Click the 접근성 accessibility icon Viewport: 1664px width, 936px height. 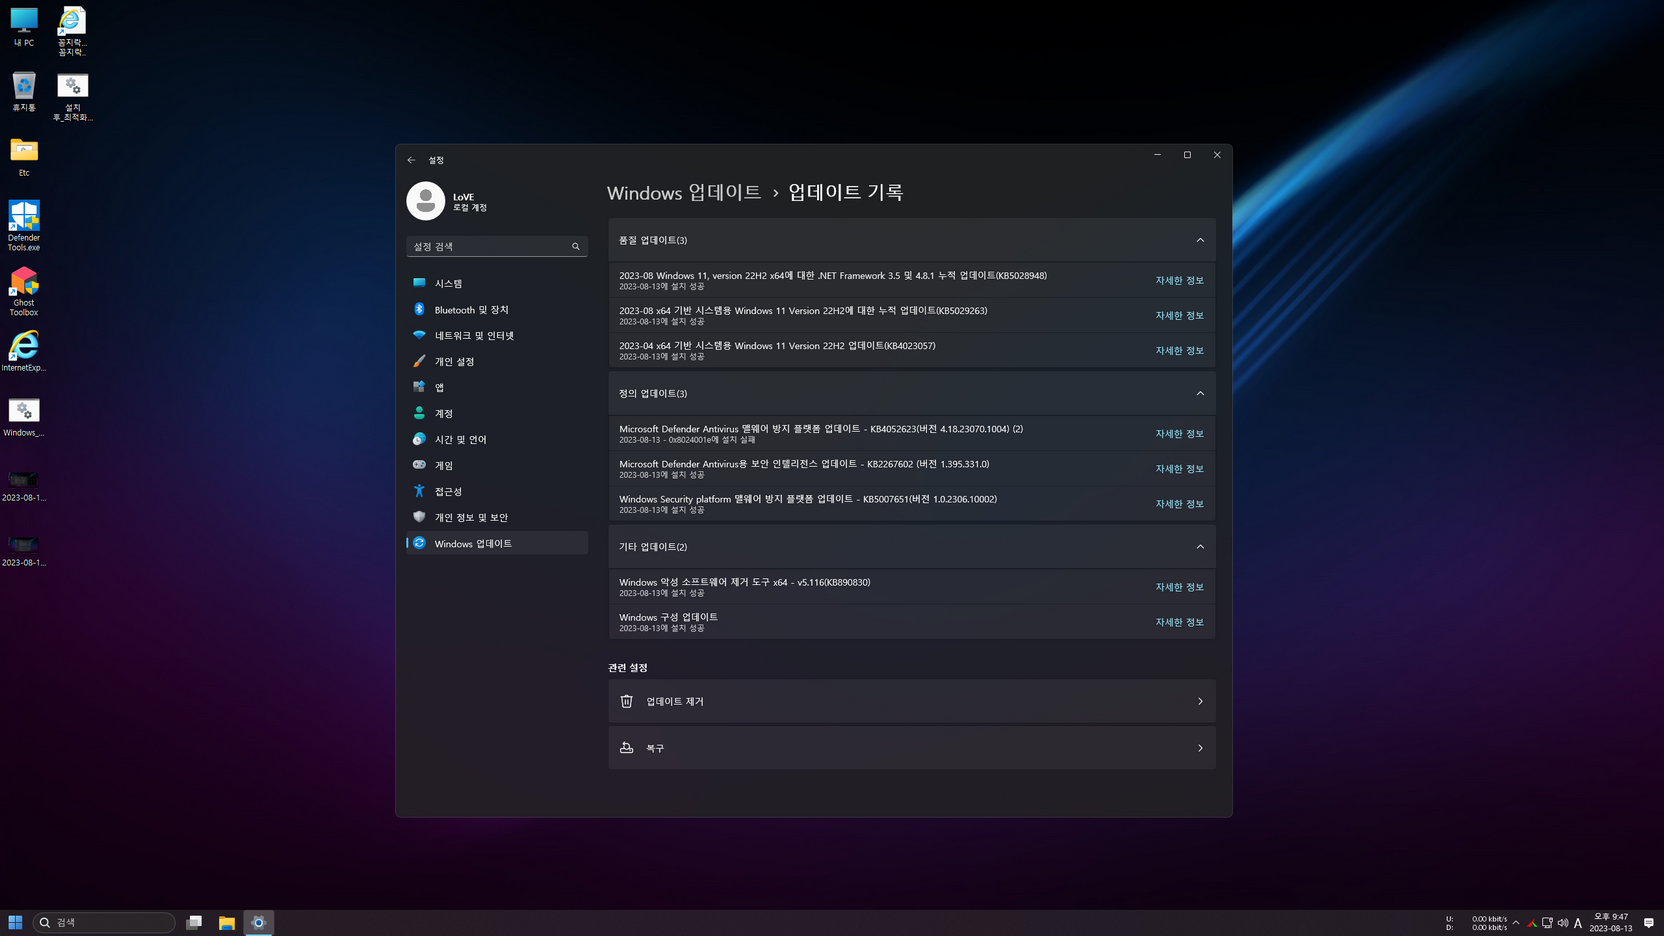click(x=419, y=491)
